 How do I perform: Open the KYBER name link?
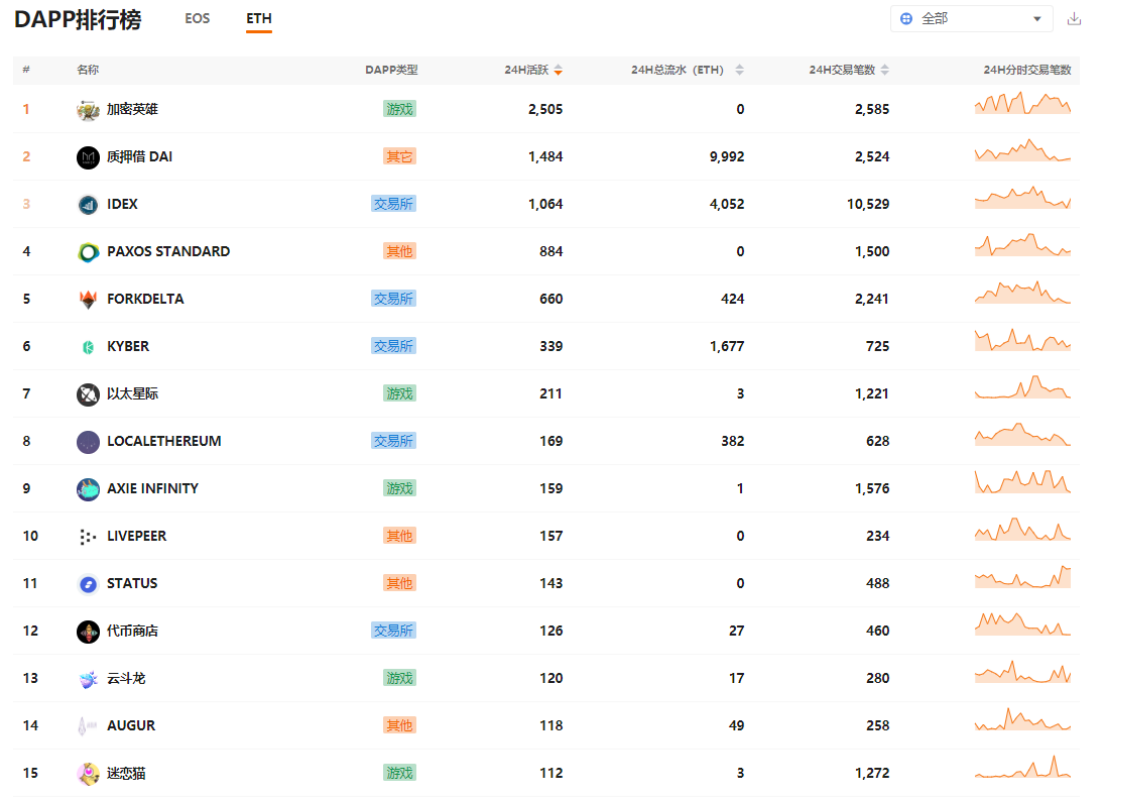click(x=128, y=346)
